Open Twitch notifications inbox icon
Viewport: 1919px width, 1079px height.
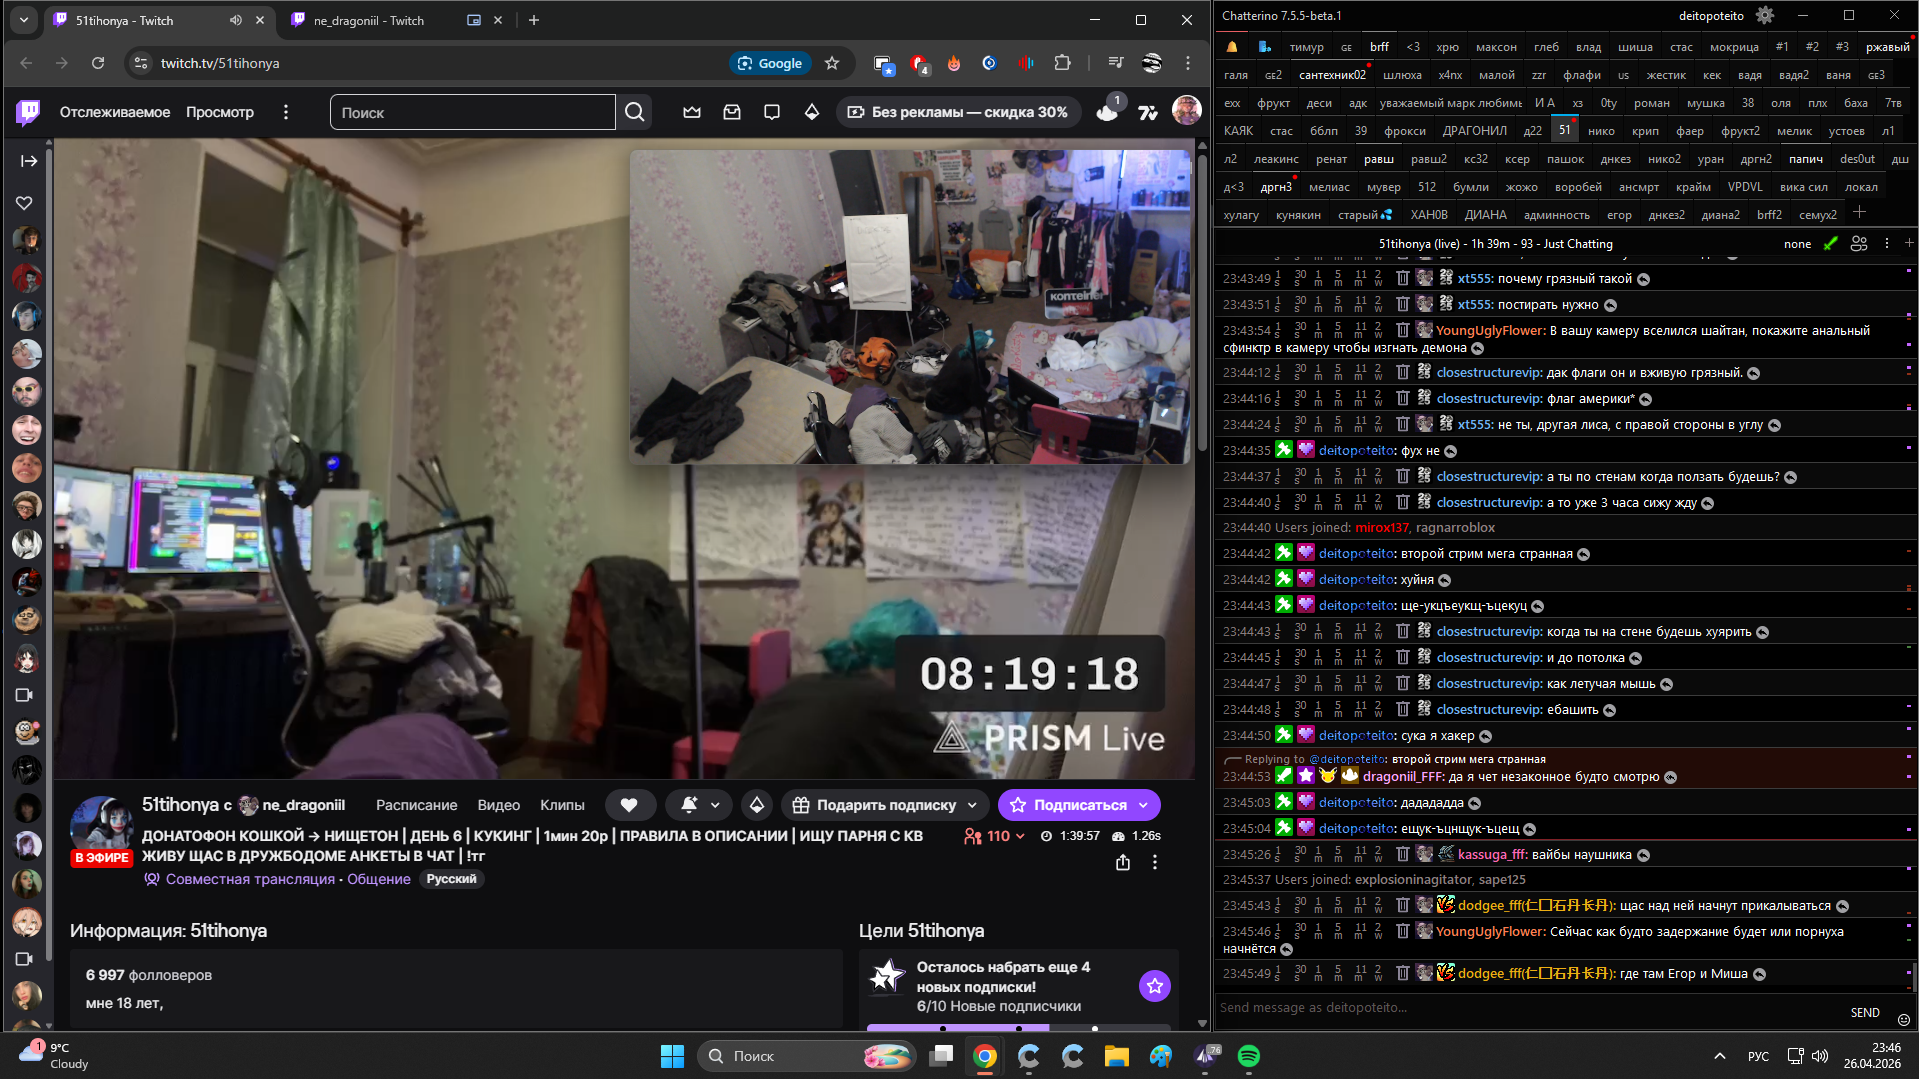(x=732, y=112)
